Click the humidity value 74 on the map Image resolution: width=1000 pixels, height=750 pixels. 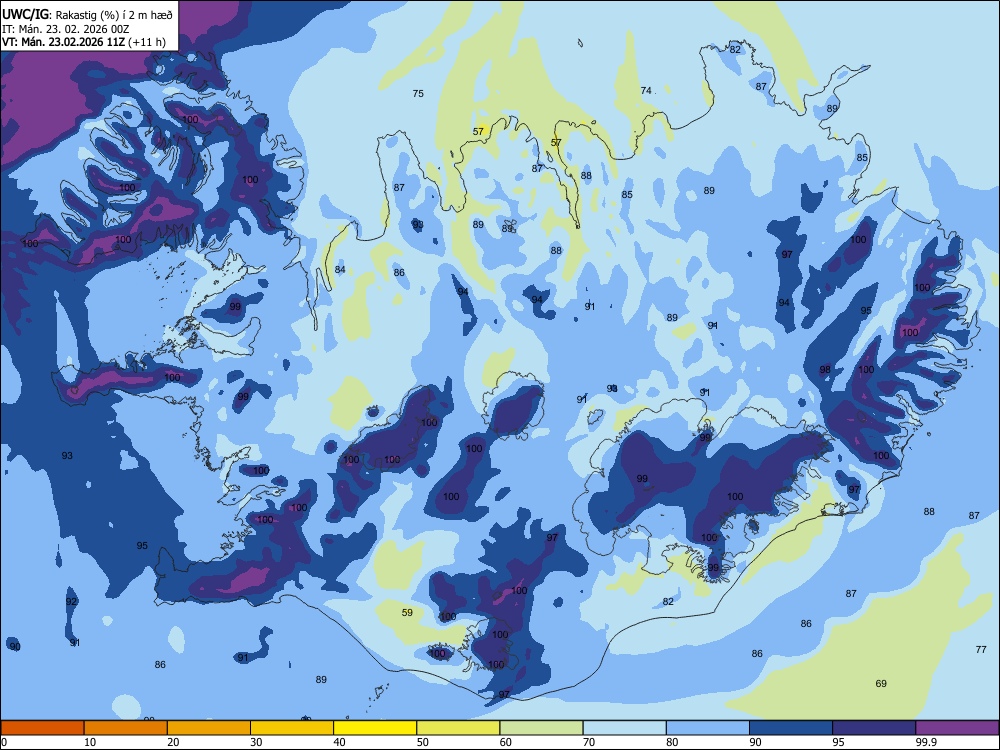pyautogui.click(x=646, y=91)
